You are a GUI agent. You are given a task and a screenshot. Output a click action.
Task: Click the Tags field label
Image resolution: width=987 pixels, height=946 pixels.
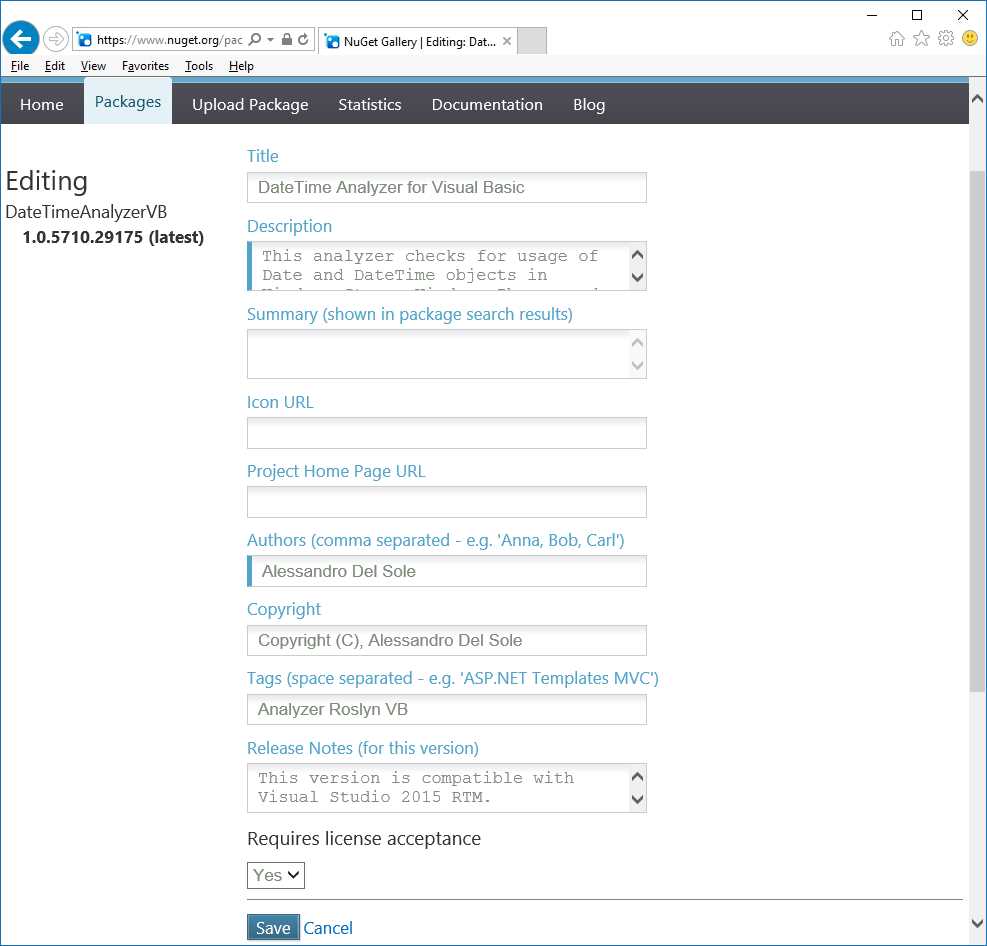pyautogui.click(x=453, y=679)
